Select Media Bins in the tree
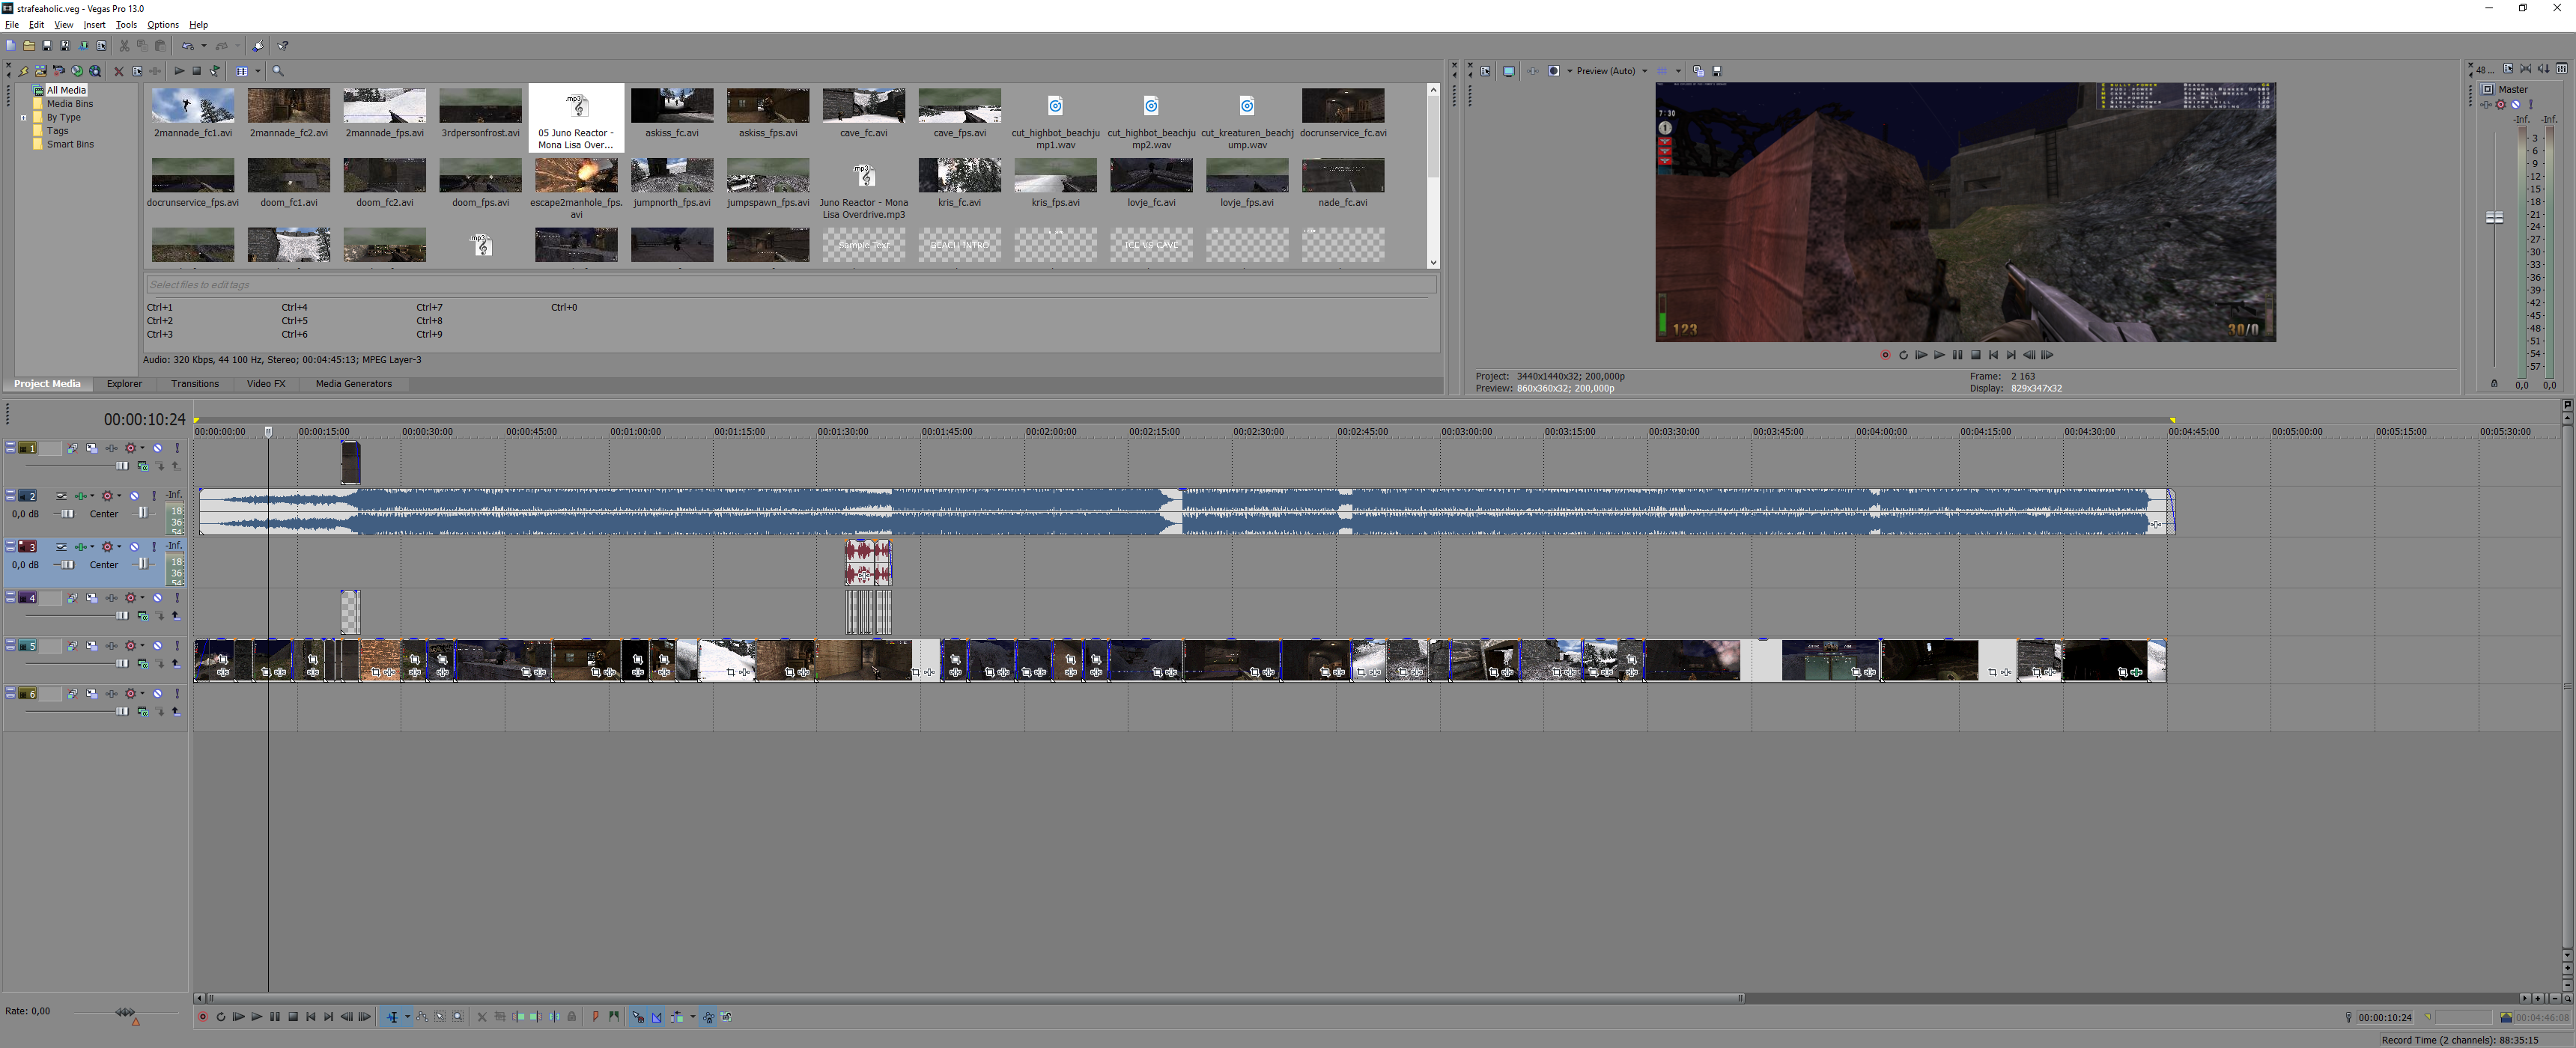Image resolution: width=2576 pixels, height=1048 pixels. coord(70,104)
